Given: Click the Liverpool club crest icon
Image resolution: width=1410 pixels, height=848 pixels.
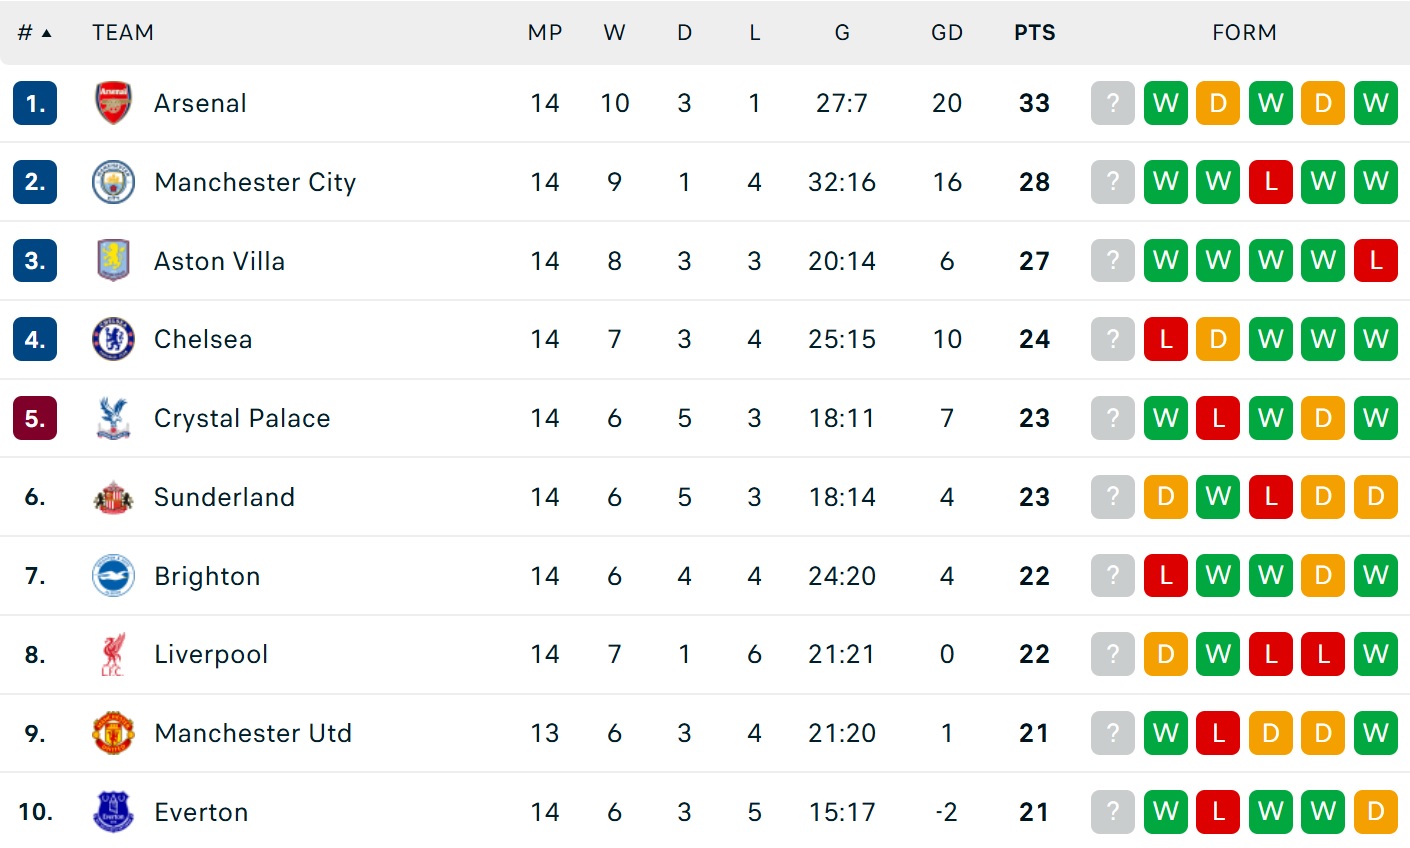Looking at the screenshot, I should [113, 654].
